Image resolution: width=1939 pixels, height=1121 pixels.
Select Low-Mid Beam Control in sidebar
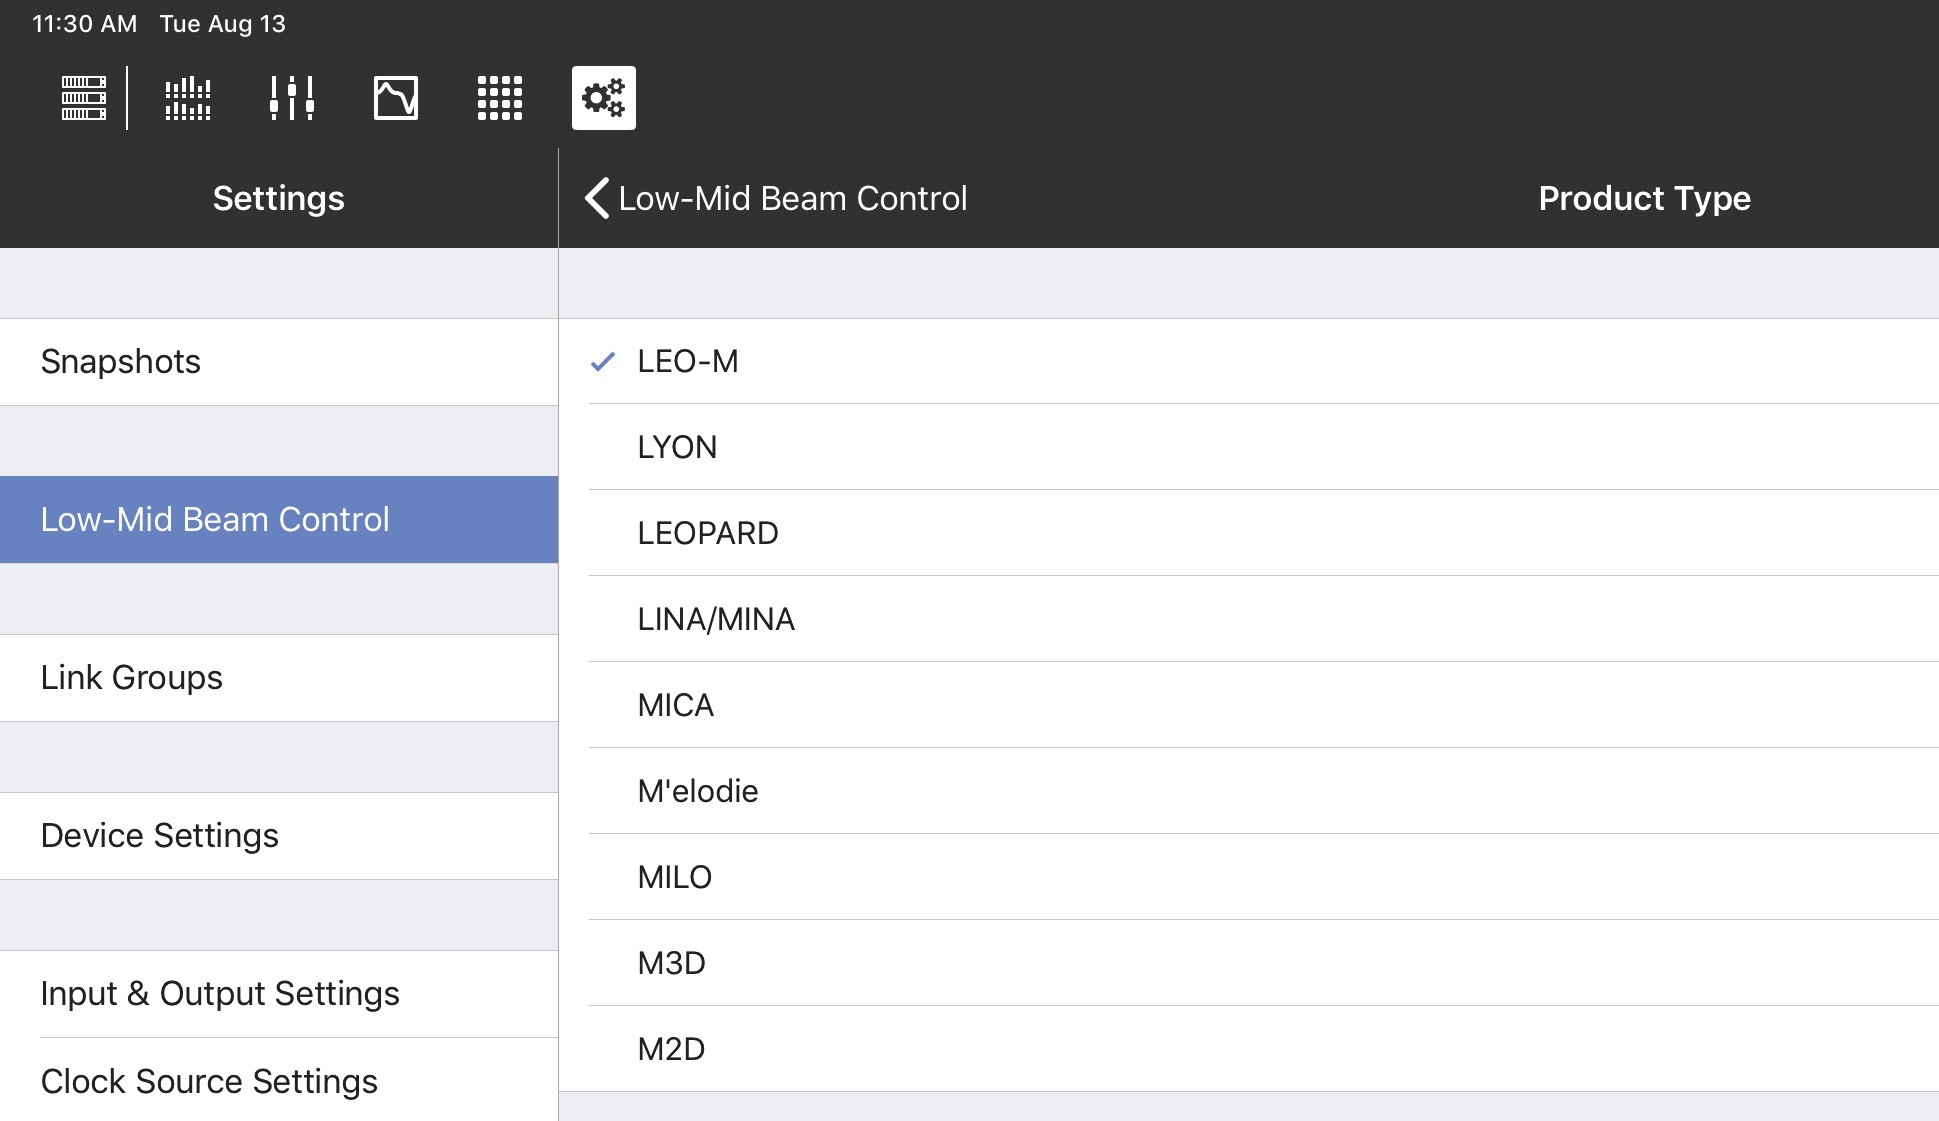pos(215,519)
